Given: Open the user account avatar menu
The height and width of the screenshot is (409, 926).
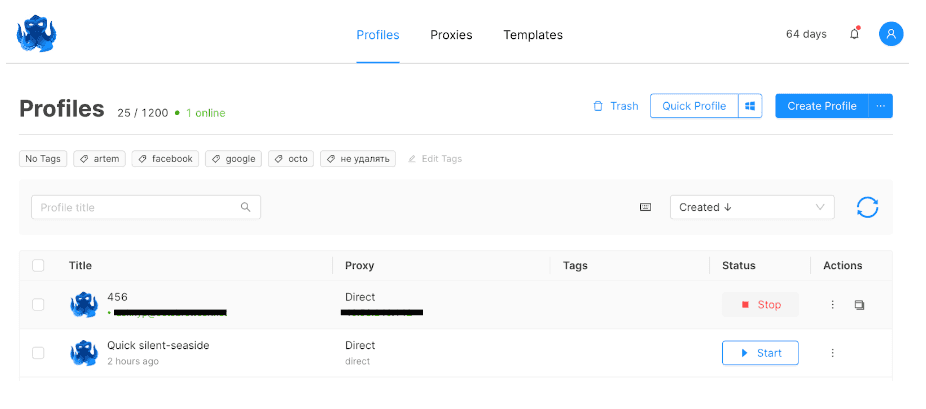Looking at the screenshot, I should coord(891,34).
